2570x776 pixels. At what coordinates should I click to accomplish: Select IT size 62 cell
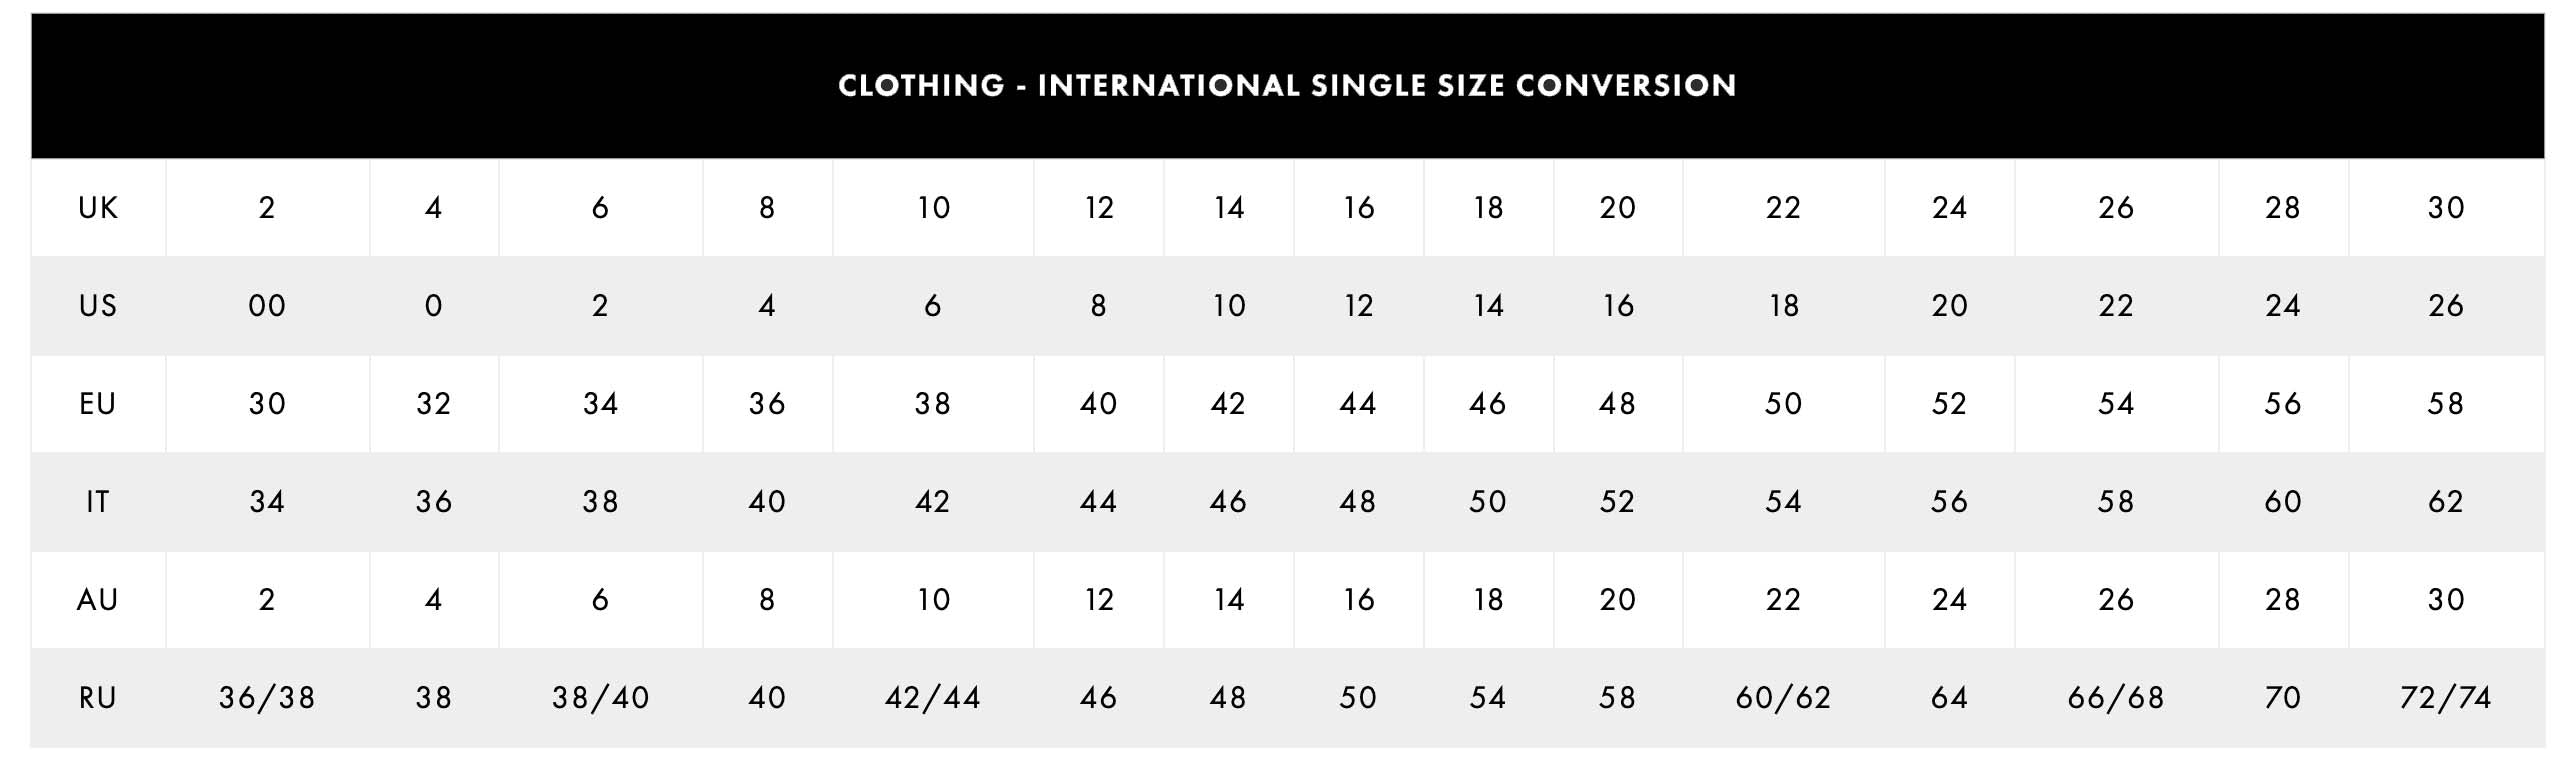pyautogui.click(x=2446, y=502)
